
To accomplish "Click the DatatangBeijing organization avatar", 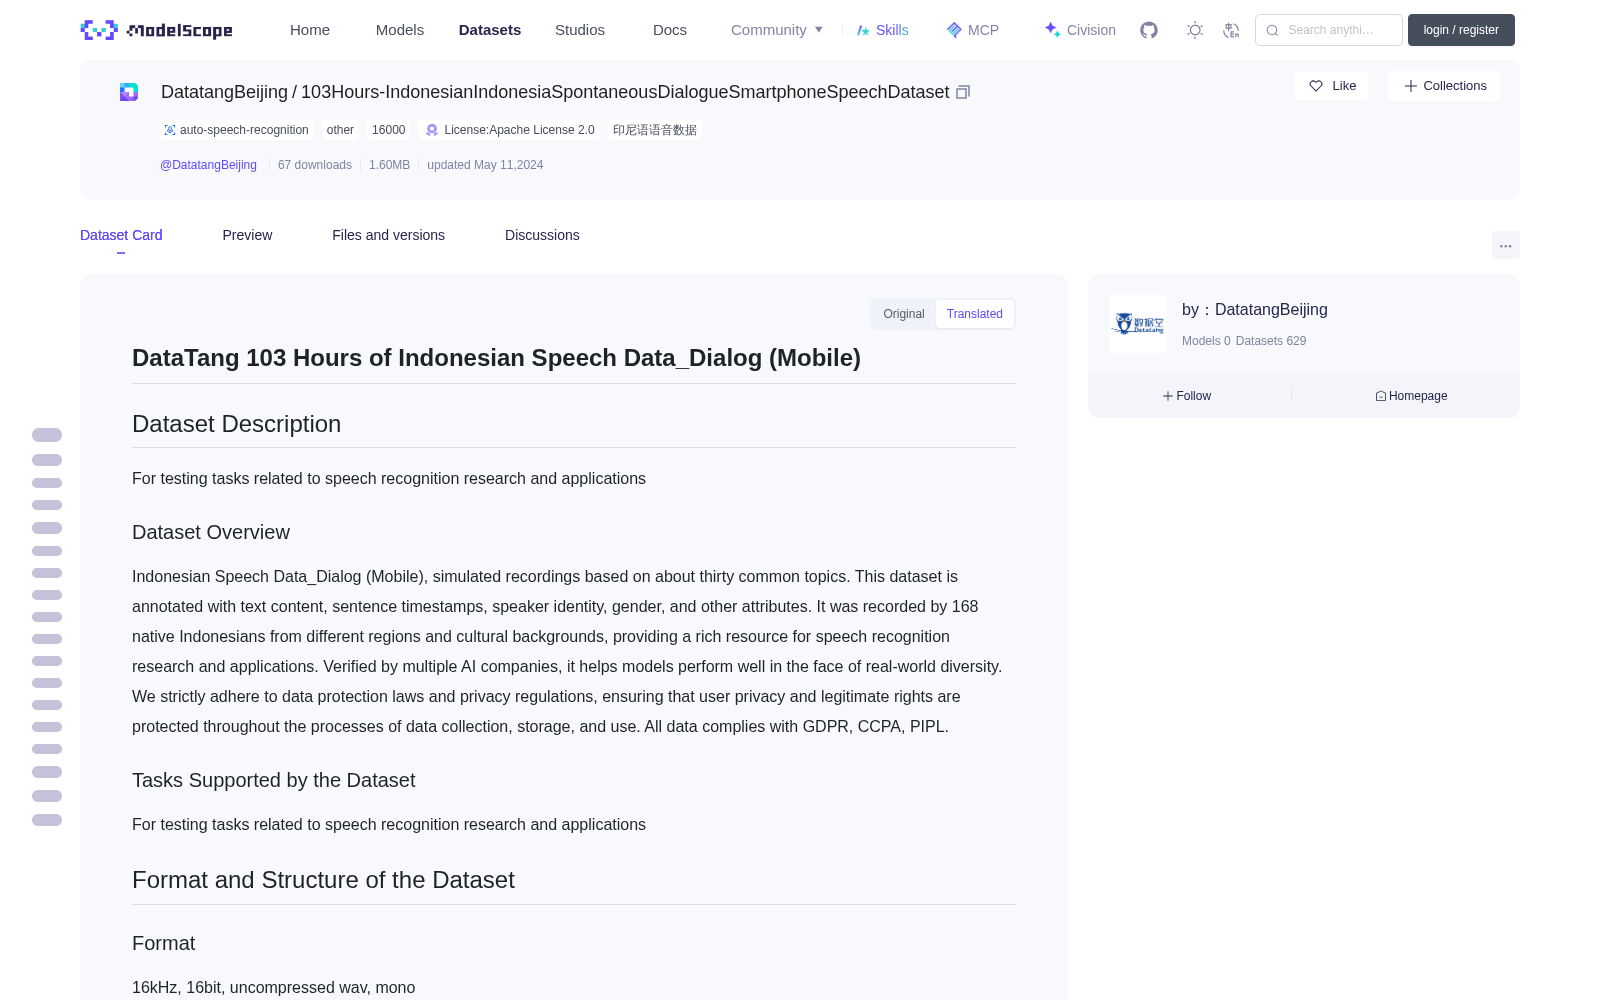I will click(x=1138, y=324).
